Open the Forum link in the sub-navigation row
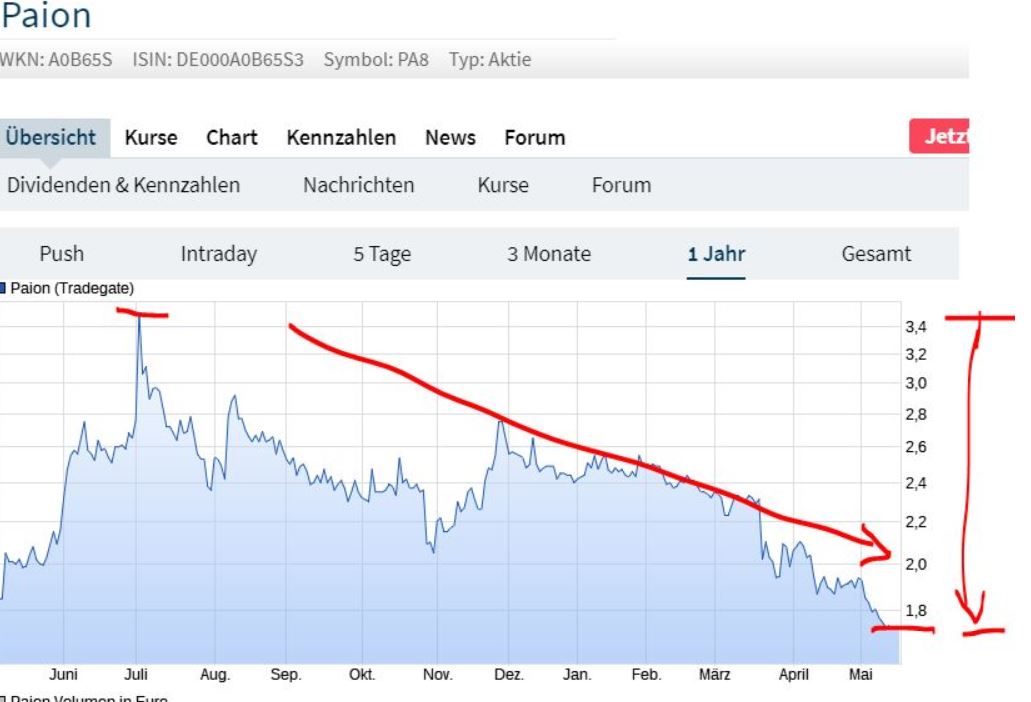The height and width of the screenshot is (702, 1031). pyautogui.click(x=621, y=185)
